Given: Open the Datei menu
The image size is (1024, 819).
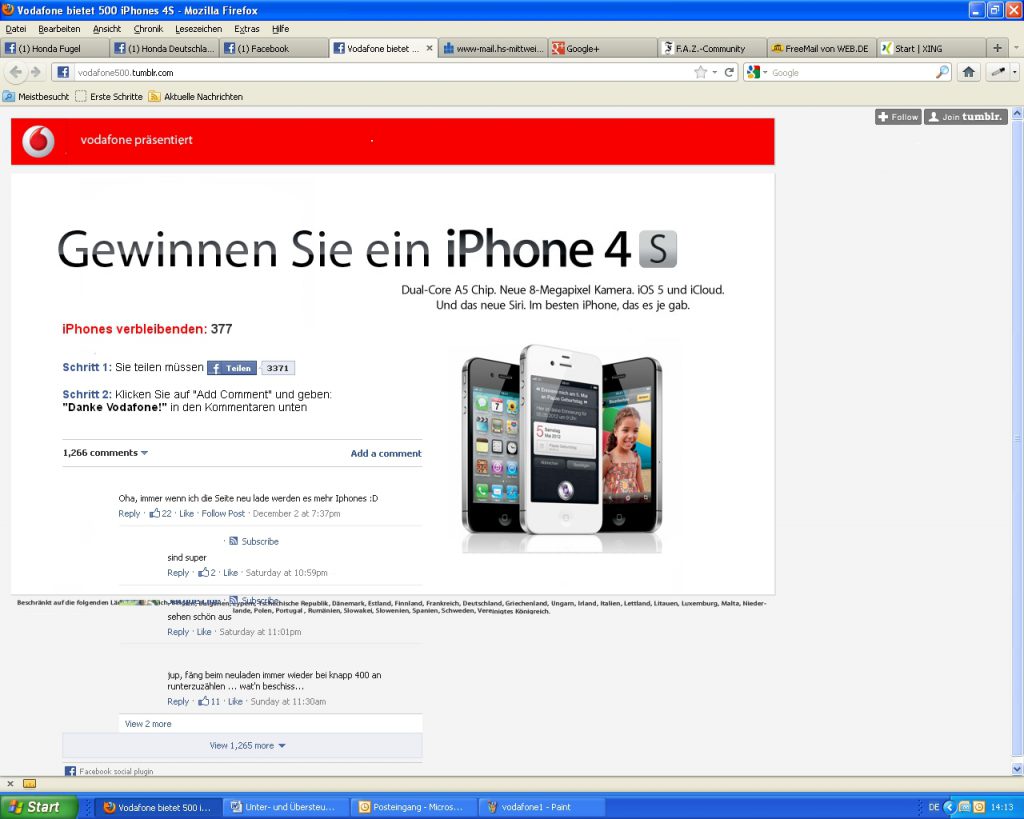Looking at the screenshot, I should click(16, 29).
